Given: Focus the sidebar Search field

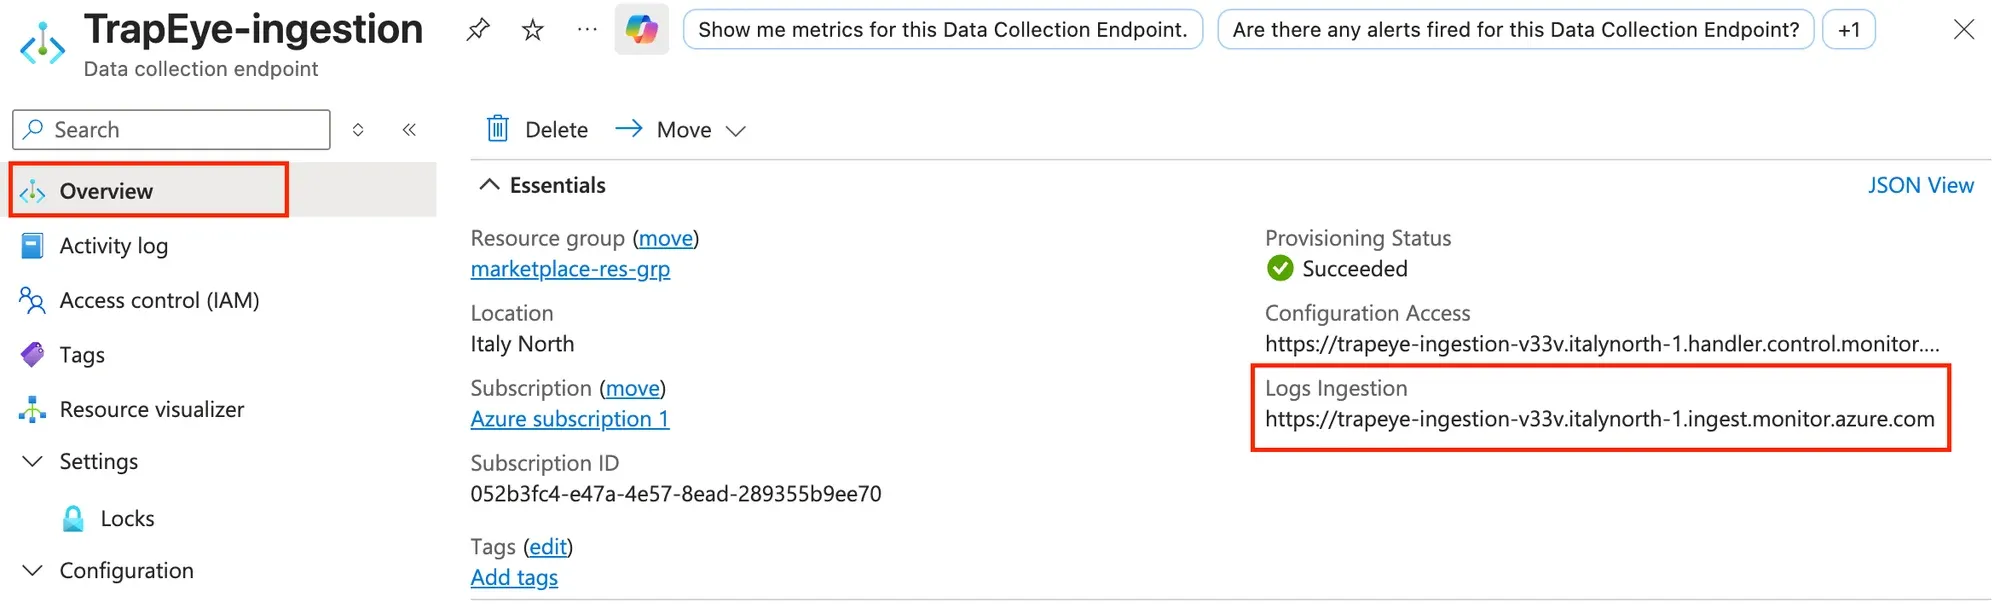Looking at the screenshot, I should (171, 130).
